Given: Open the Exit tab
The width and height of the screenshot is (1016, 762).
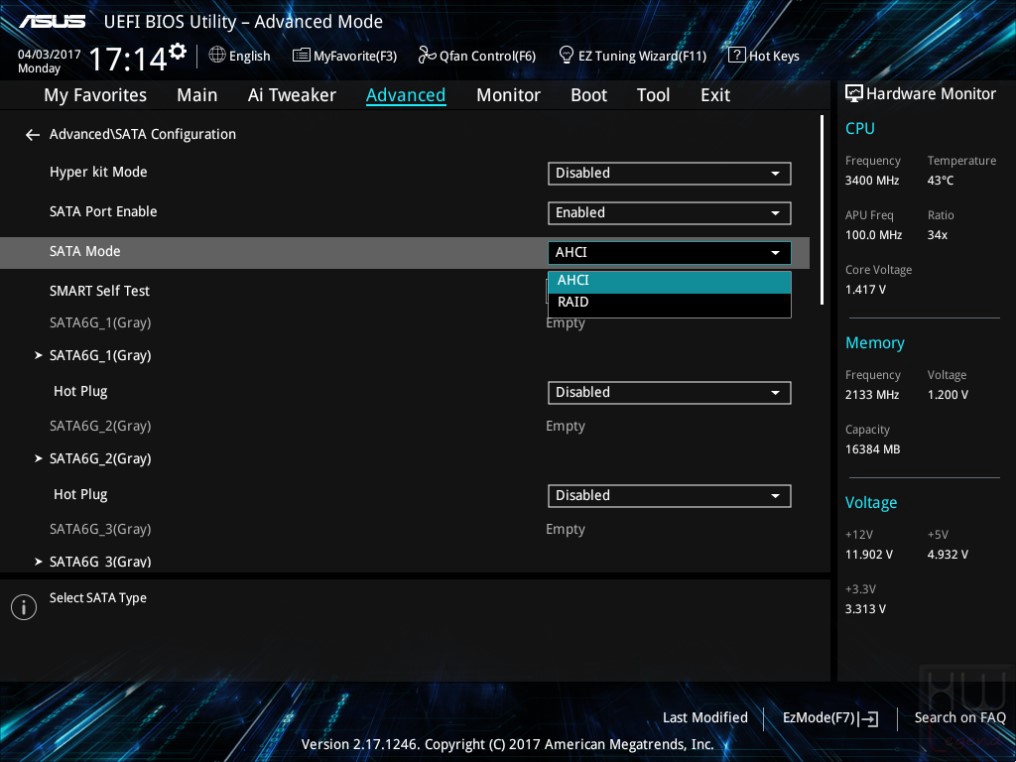Looking at the screenshot, I should pyautogui.click(x=715, y=95).
